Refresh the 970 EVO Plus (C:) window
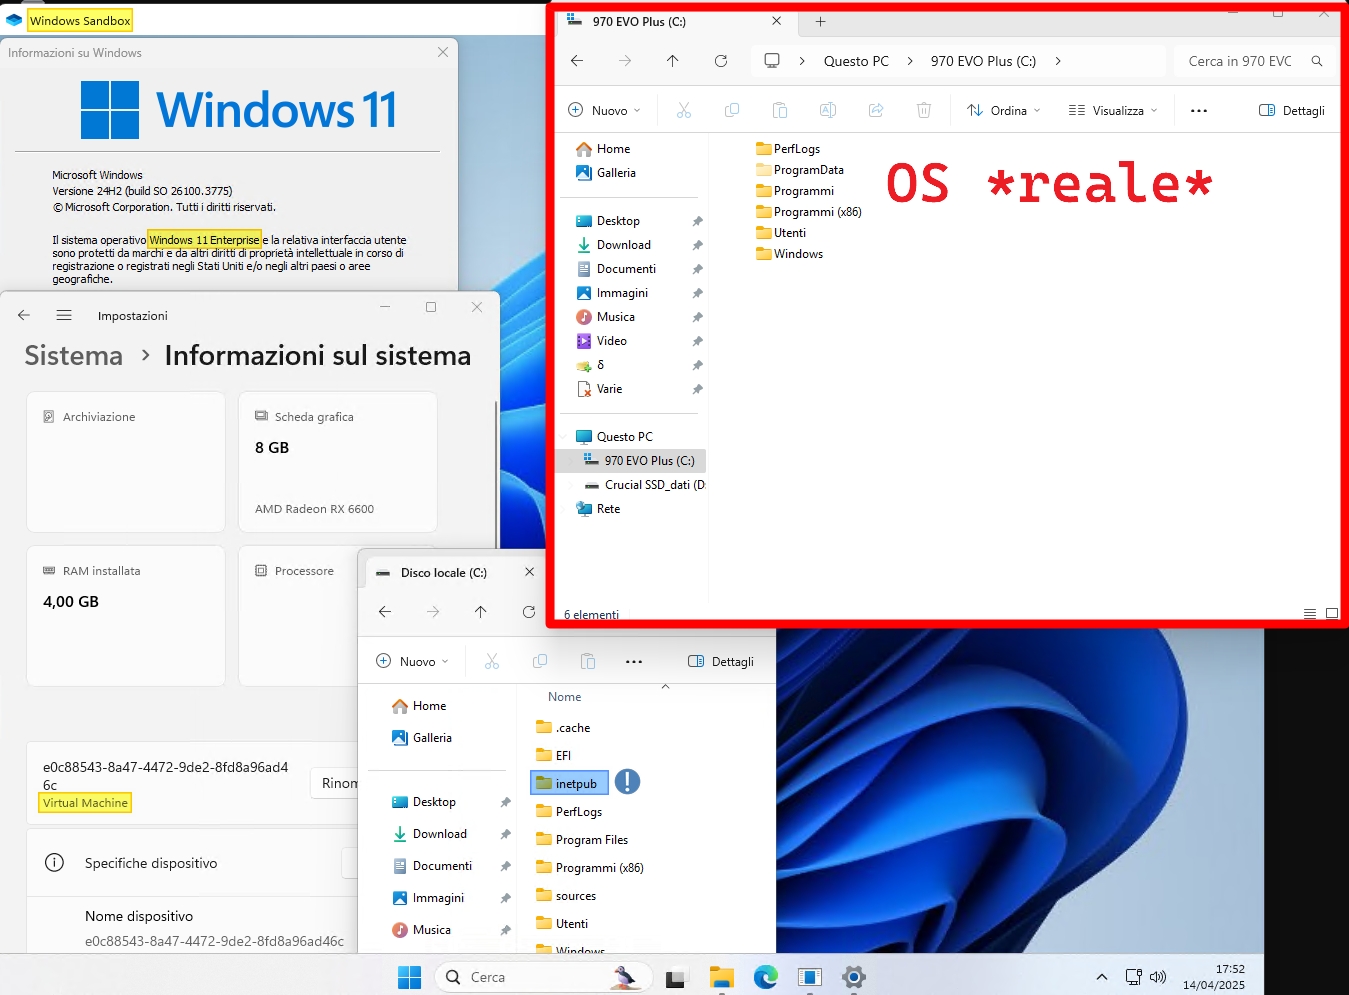This screenshot has width=1349, height=995. [x=721, y=61]
